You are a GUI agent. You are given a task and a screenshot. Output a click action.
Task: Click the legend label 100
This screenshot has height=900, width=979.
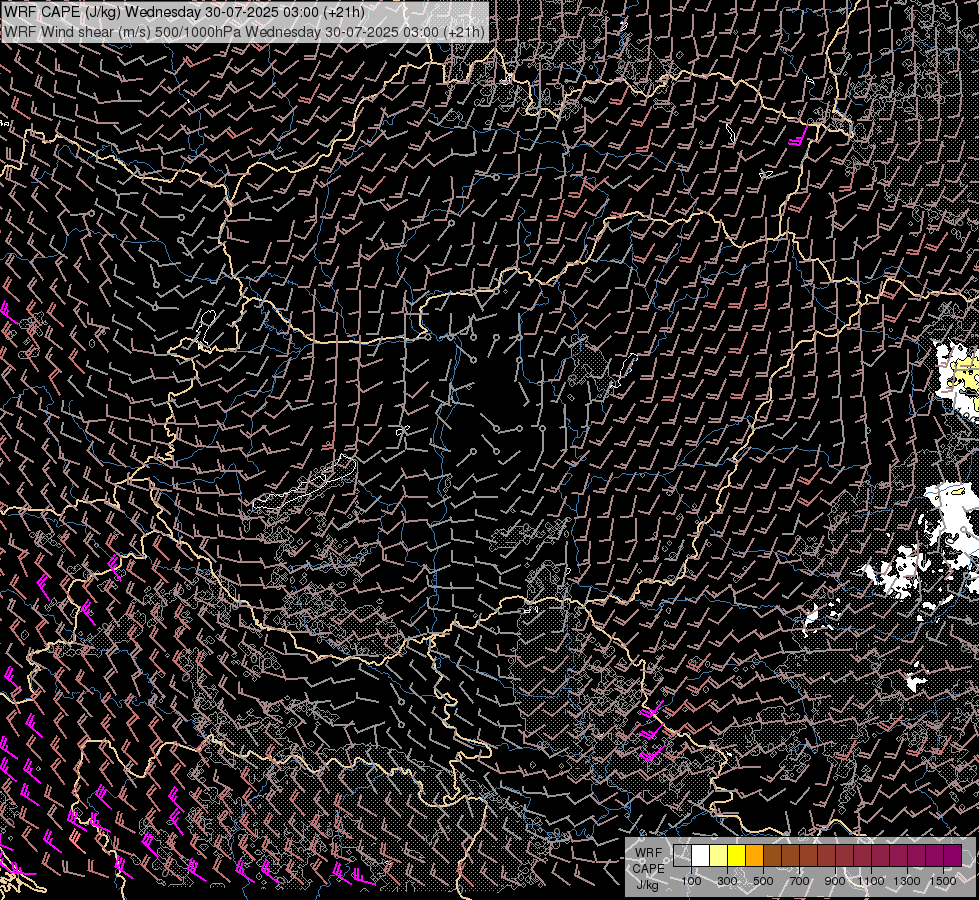point(691,881)
